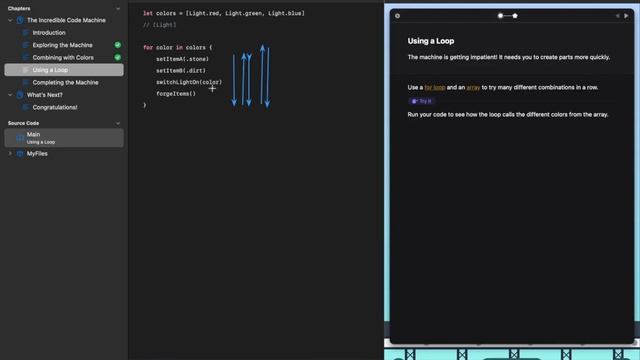640x360 pixels.
Task: Click the Combining with Colors page icon
Action: (25, 58)
